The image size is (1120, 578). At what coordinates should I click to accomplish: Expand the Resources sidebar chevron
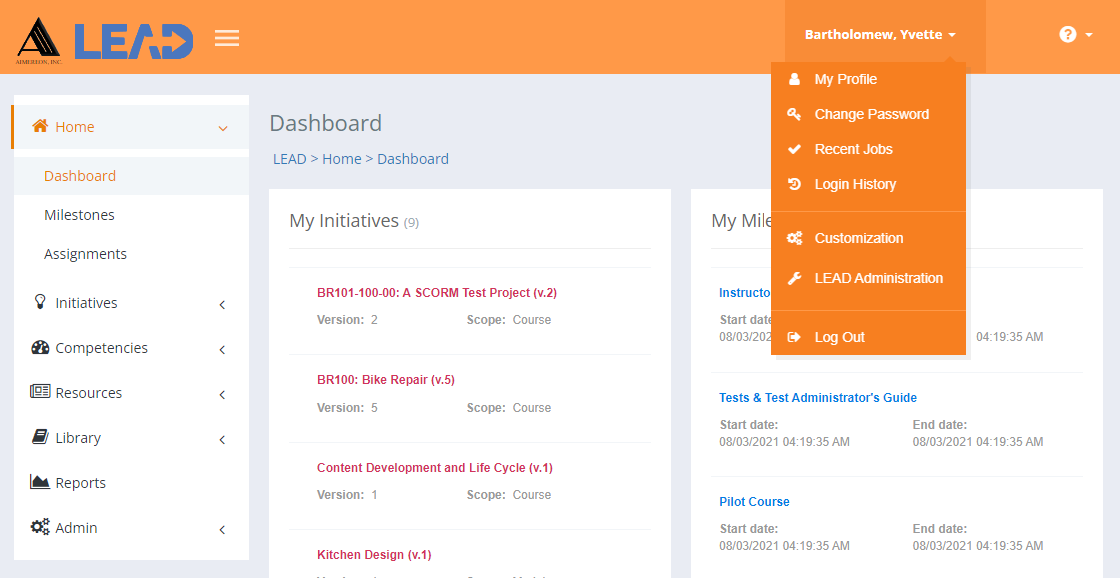(222, 395)
